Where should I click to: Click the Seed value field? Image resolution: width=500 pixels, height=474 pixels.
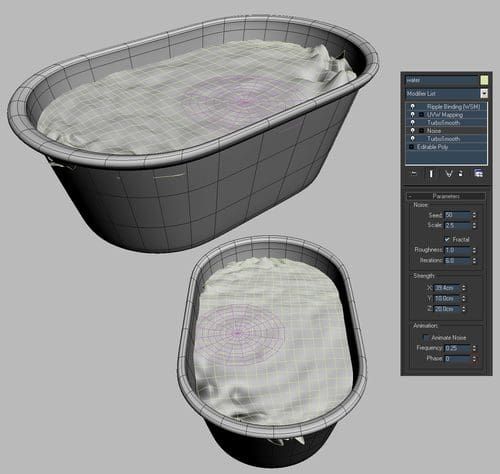click(457, 215)
